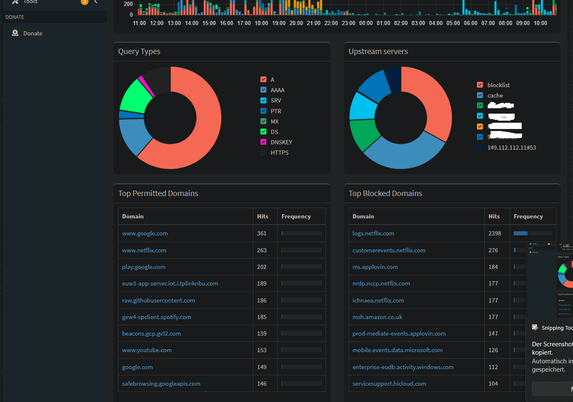Open msh.amazon.co.uk blocked link
573x402 pixels.
377,317
